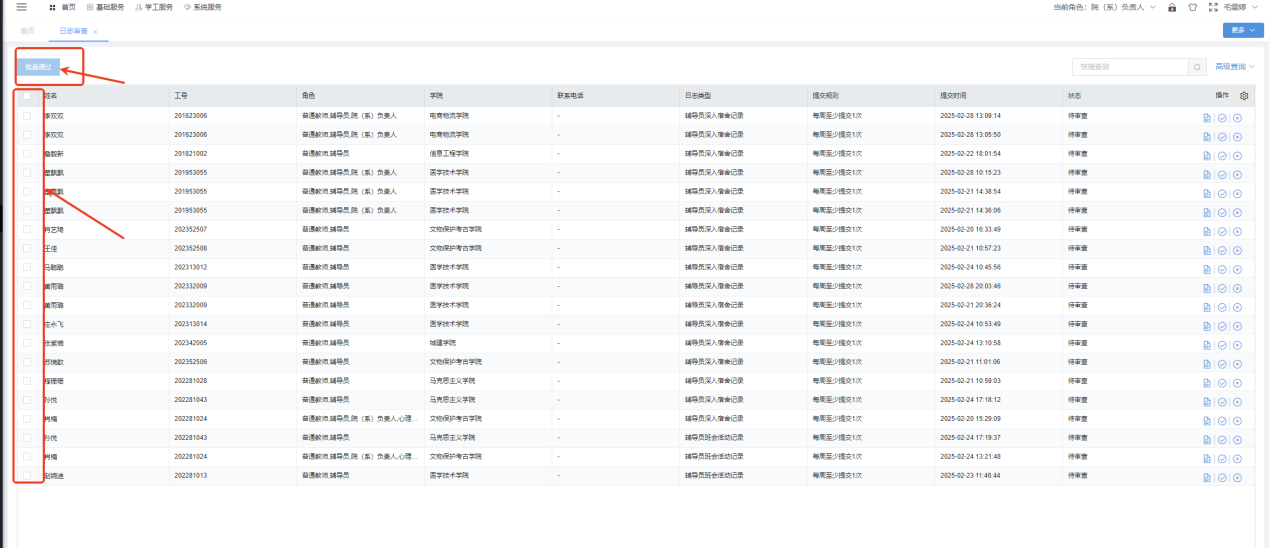Open the hamburger menu icon
Viewport: 1269px width, 548px height.
(22, 7)
